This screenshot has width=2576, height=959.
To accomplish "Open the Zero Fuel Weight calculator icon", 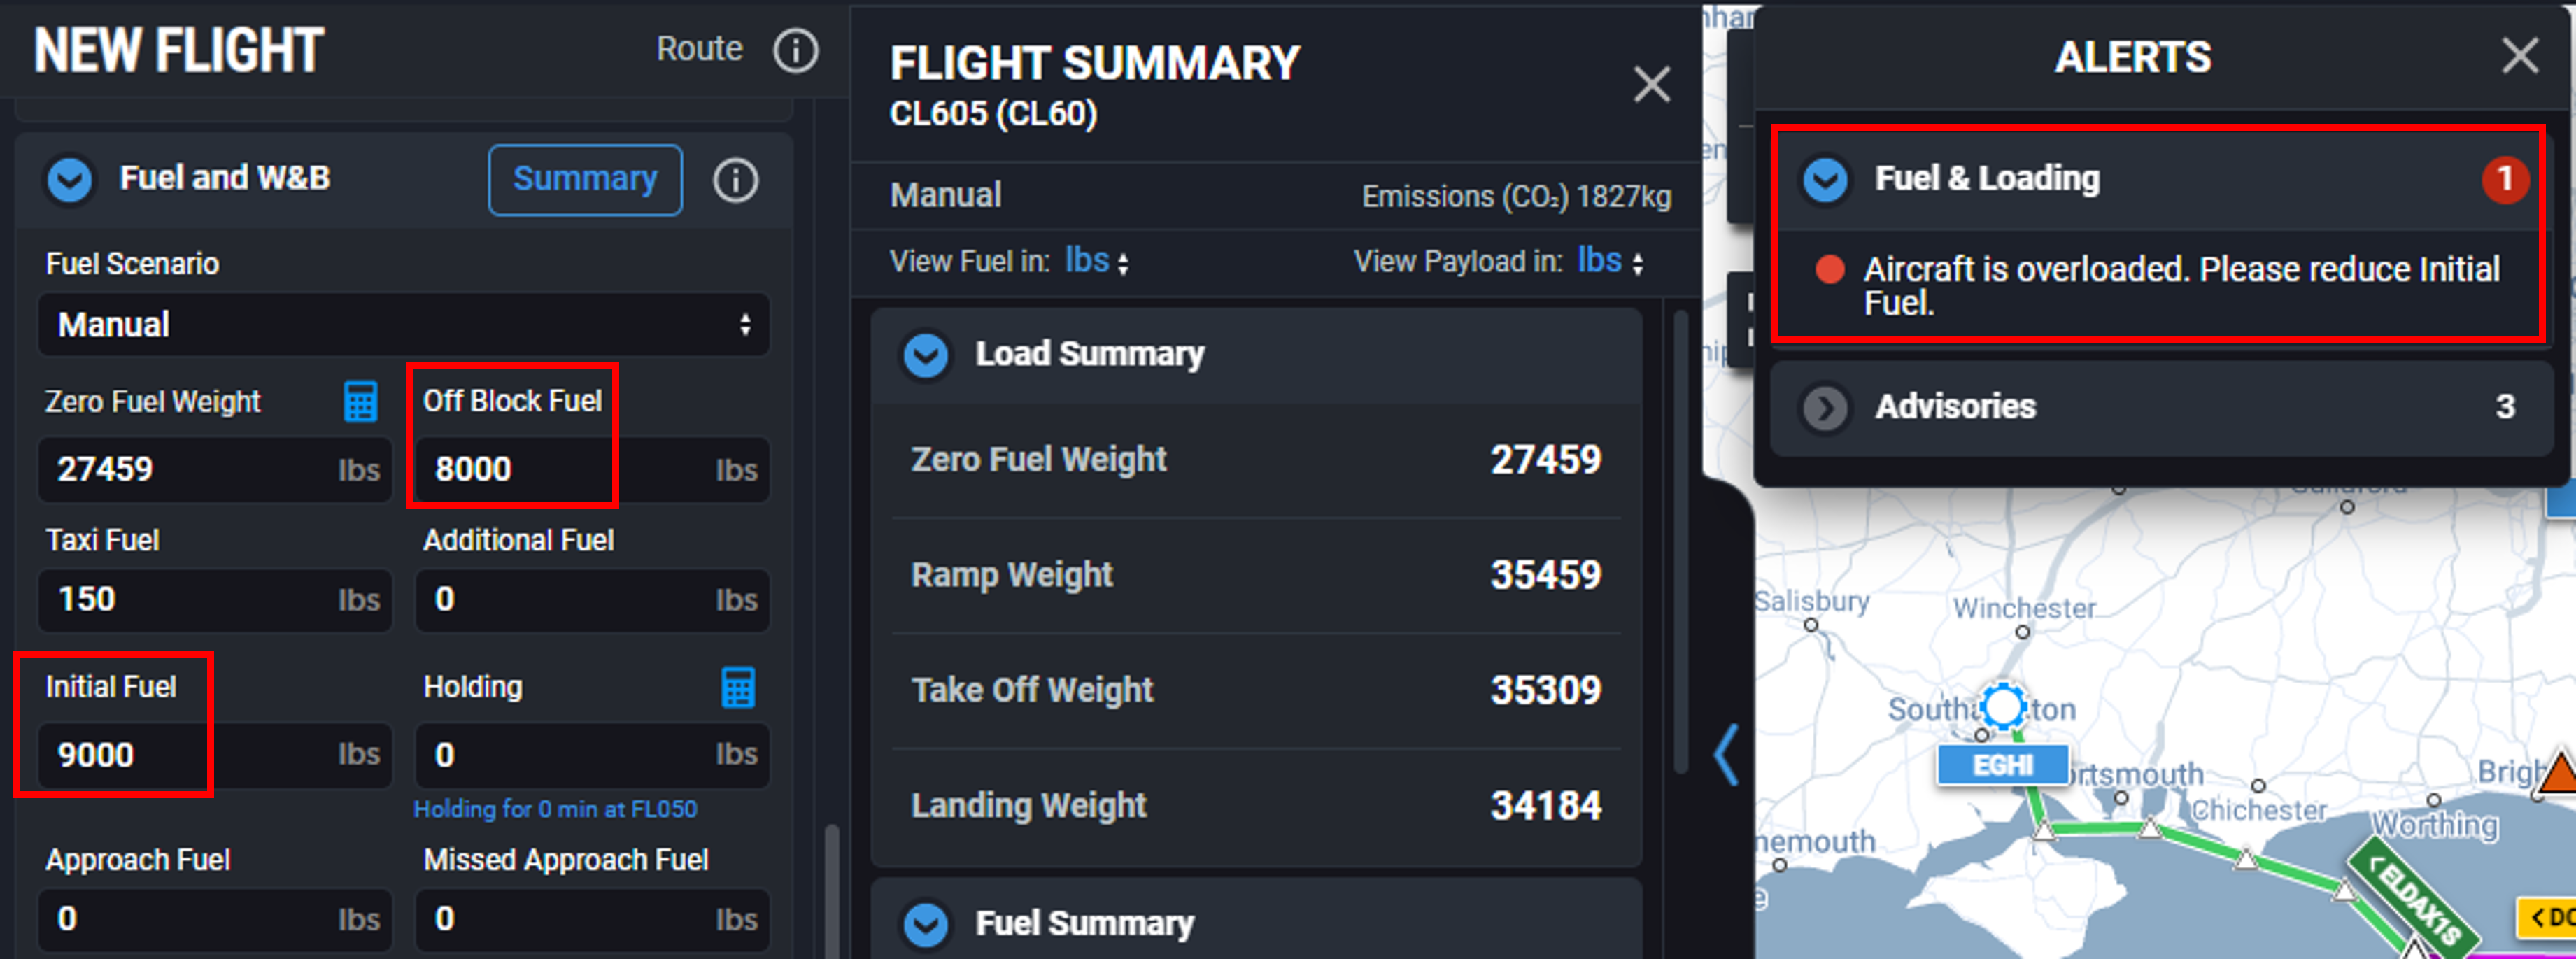I will coord(360,402).
